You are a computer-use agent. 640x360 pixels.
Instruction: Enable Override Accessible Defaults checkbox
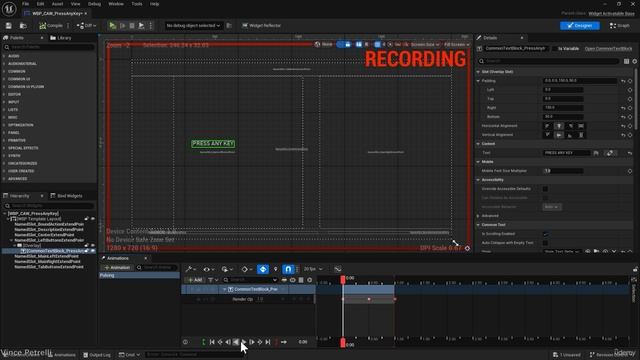(545, 189)
